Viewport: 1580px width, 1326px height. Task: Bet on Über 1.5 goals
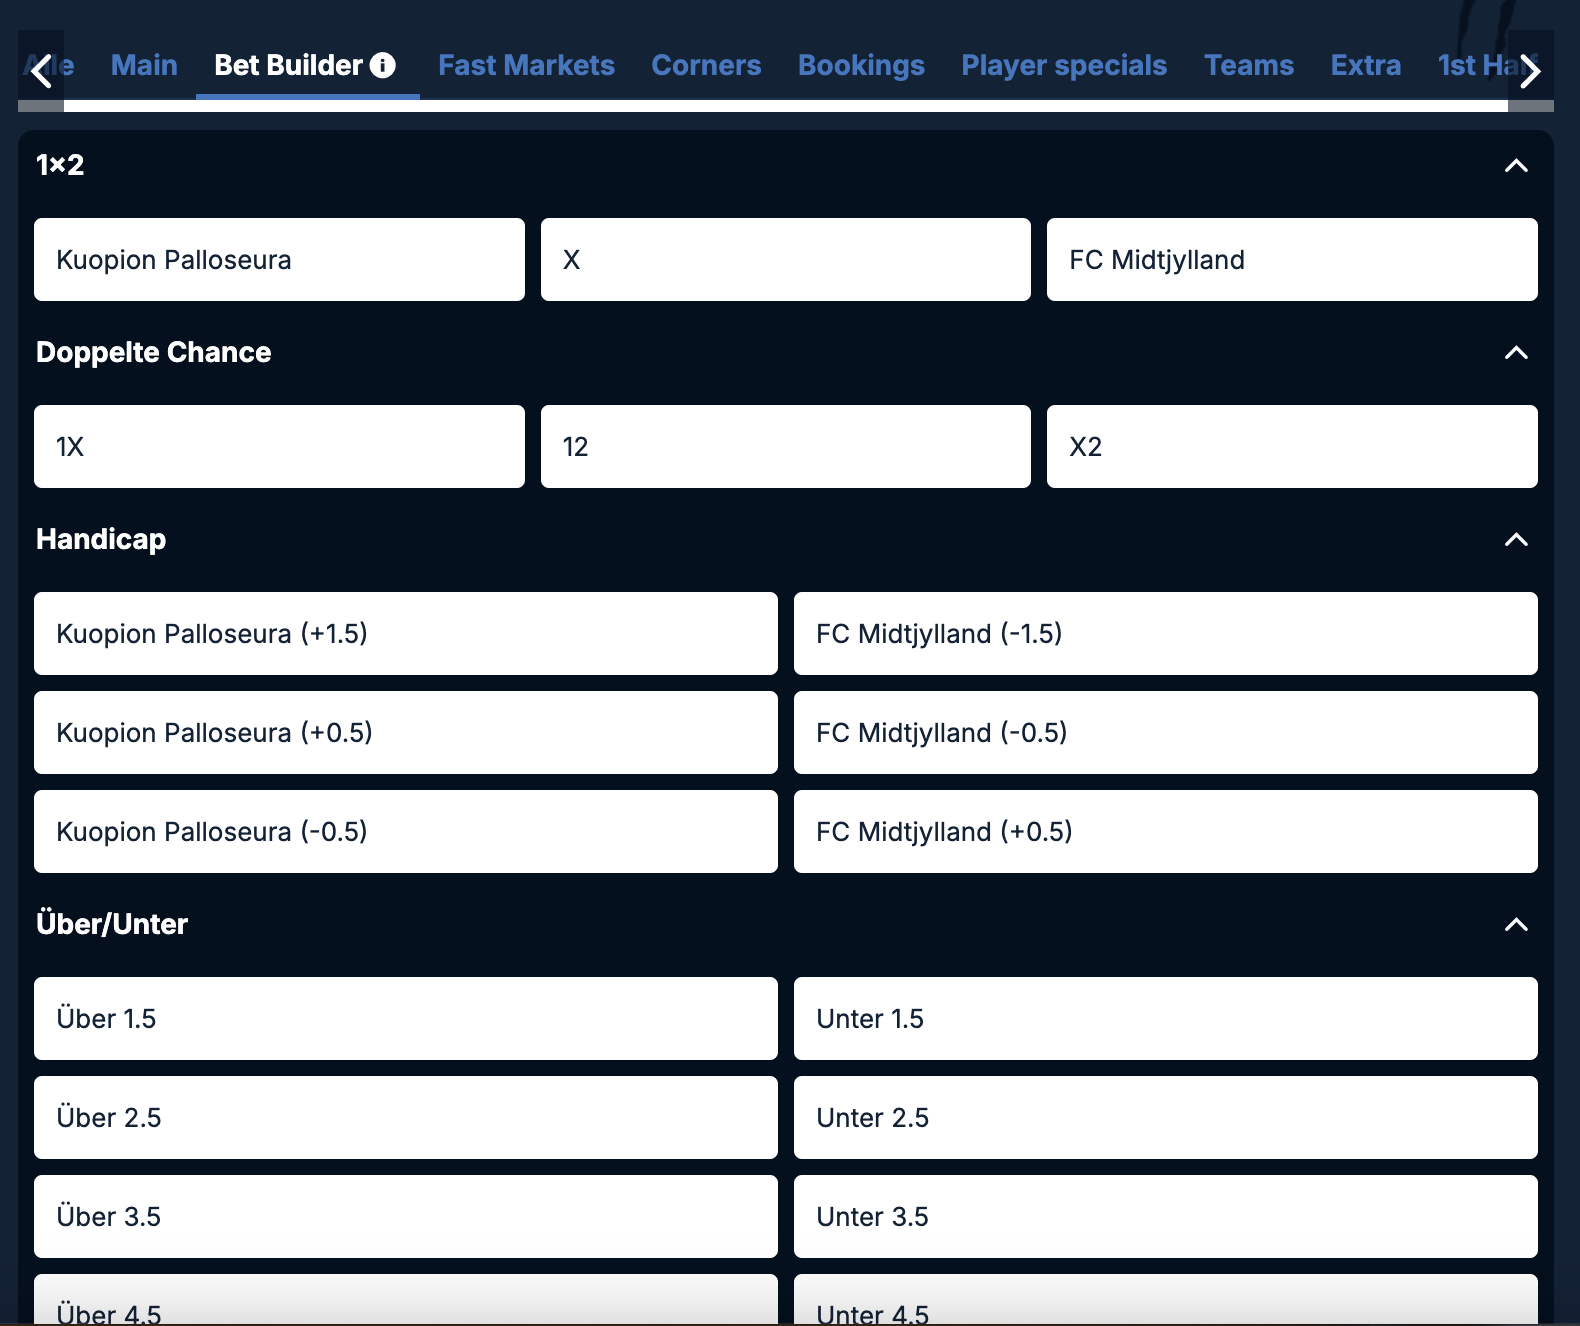406,1018
